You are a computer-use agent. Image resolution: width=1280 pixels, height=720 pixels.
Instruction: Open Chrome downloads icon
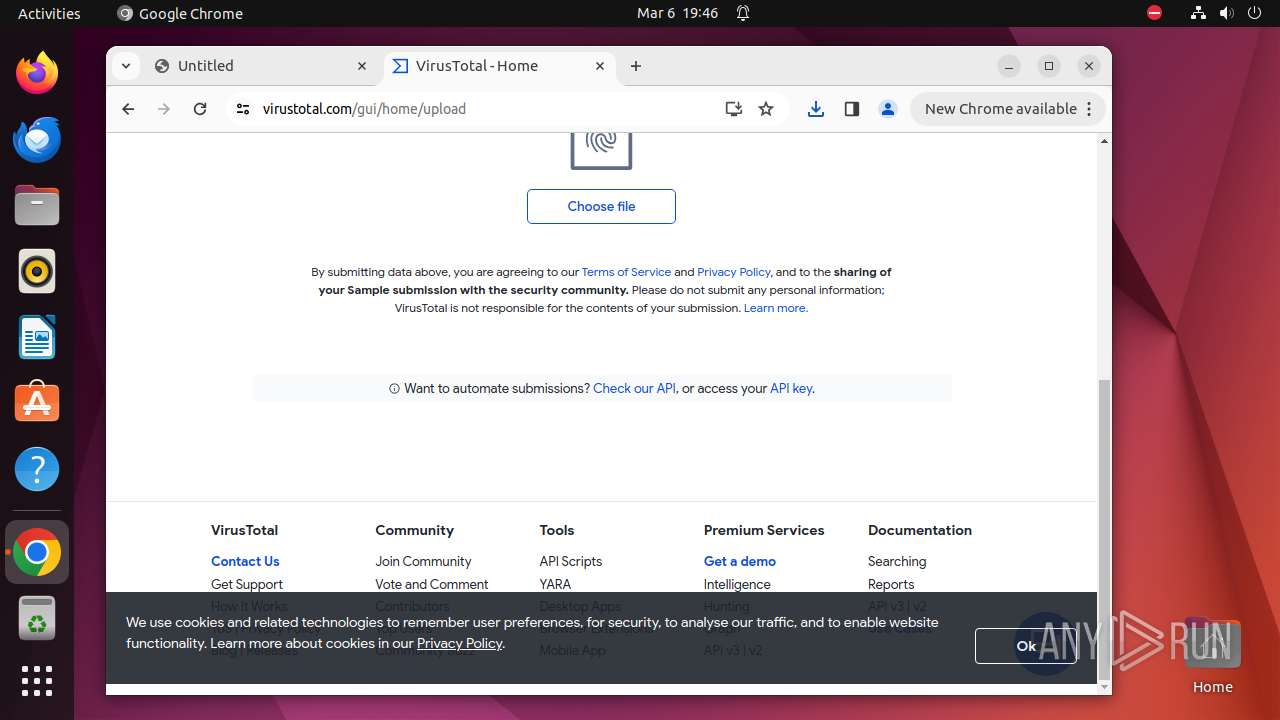click(x=816, y=109)
